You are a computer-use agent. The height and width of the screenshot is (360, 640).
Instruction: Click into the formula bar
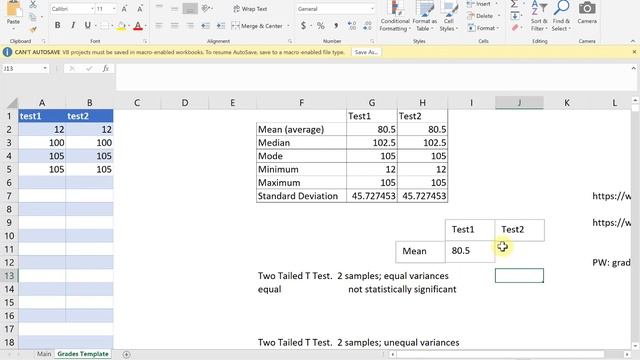click(x=372, y=77)
